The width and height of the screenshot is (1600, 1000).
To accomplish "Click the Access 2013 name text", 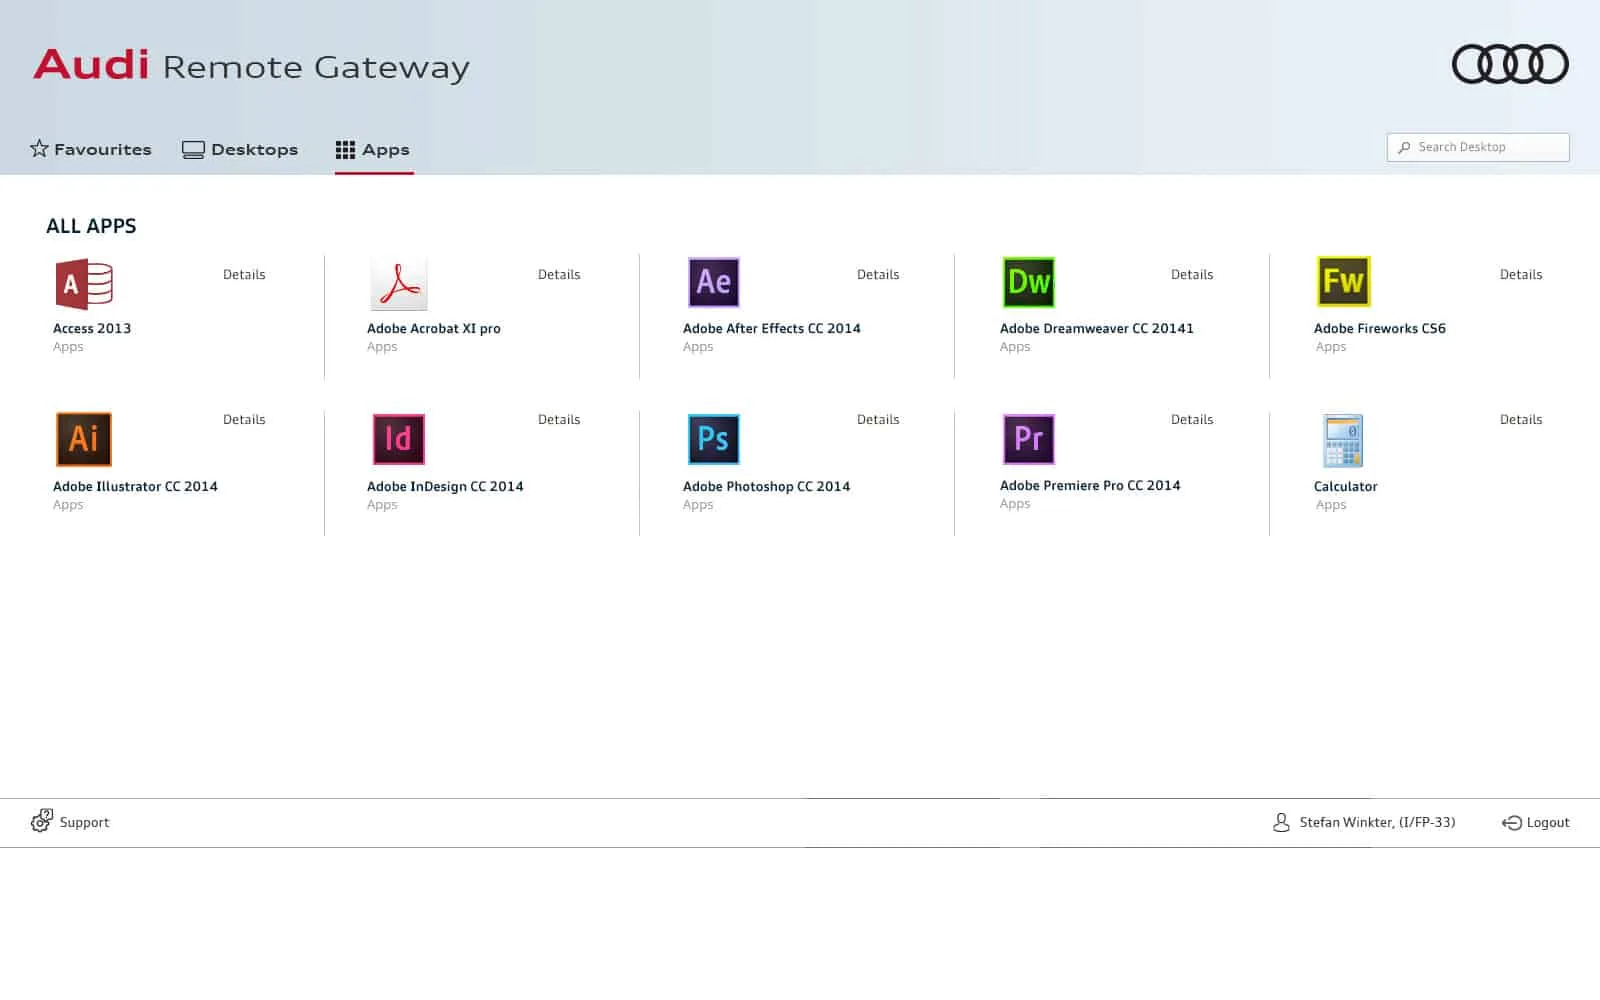I will [92, 328].
